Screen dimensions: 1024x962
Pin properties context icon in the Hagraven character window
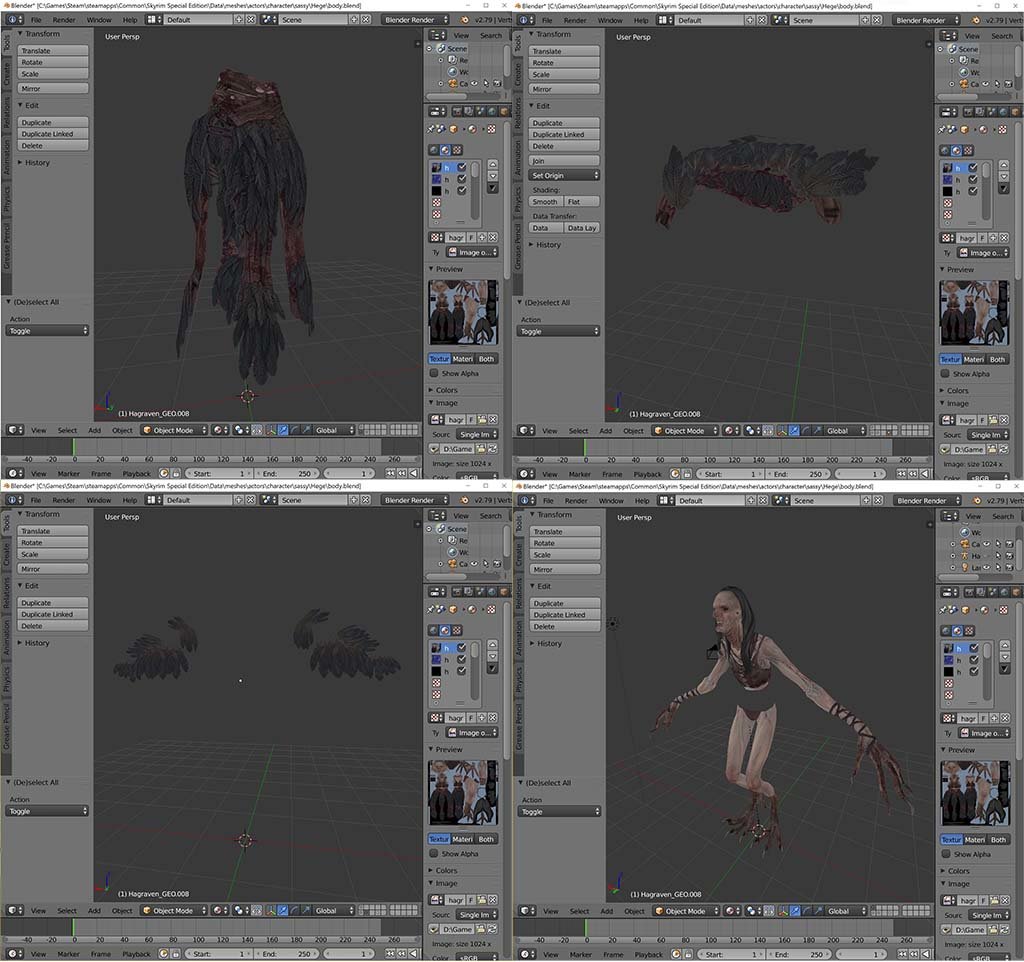point(942,611)
